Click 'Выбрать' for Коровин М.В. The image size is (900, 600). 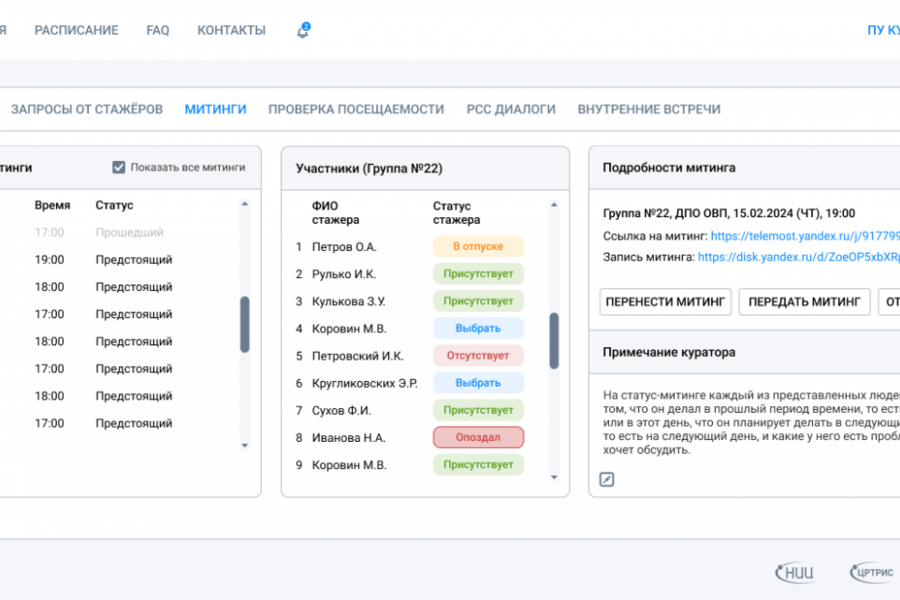[x=477, y=328]
